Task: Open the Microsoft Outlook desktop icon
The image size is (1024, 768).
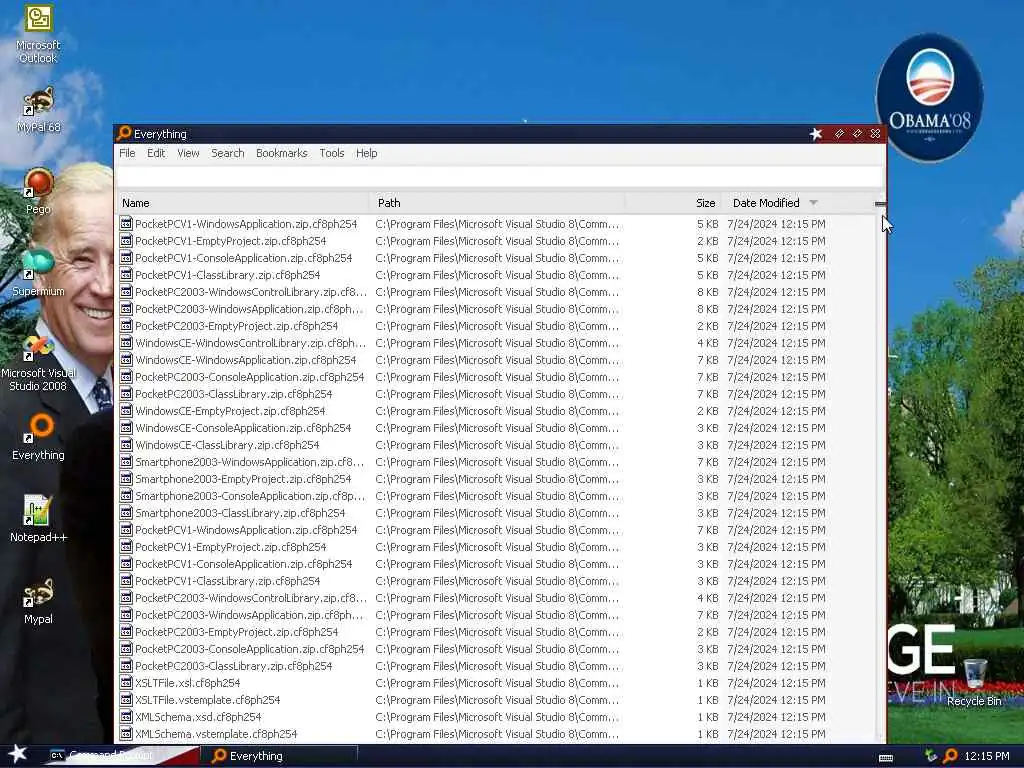Action: (38, 34)
